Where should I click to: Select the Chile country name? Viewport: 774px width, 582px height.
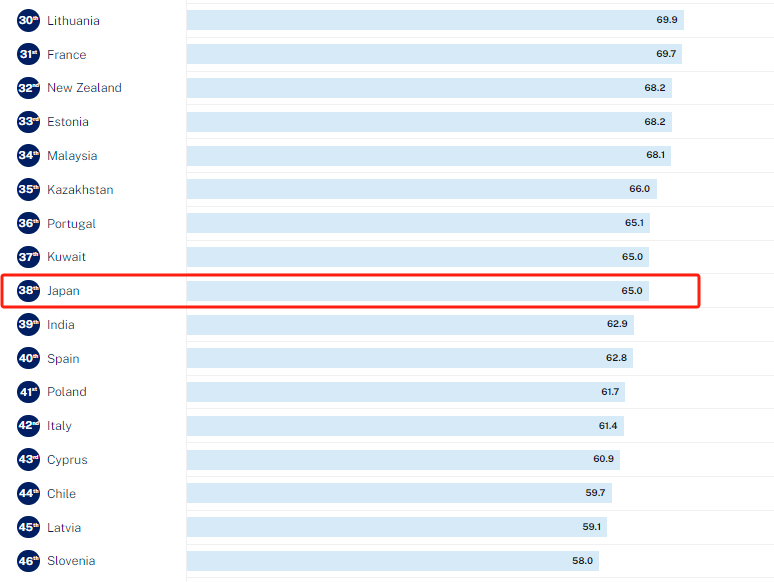pos(62,494)
